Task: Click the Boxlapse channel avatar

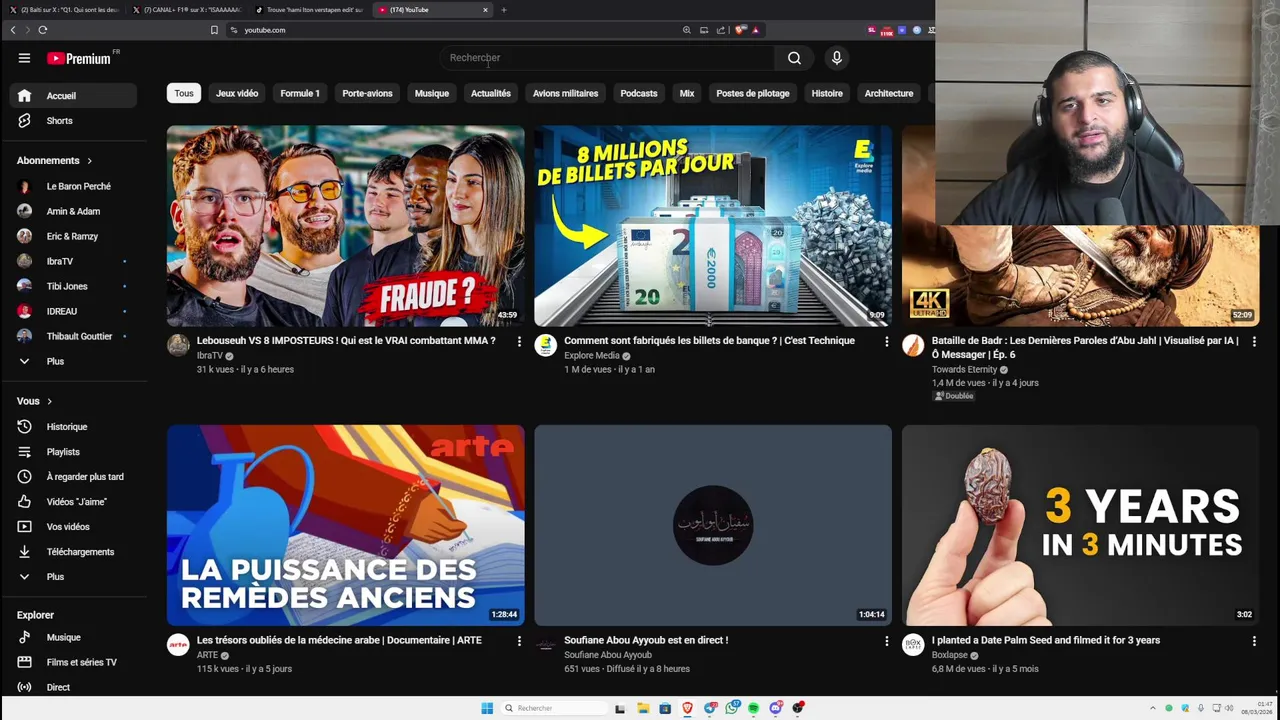Action: pos(913,645)
